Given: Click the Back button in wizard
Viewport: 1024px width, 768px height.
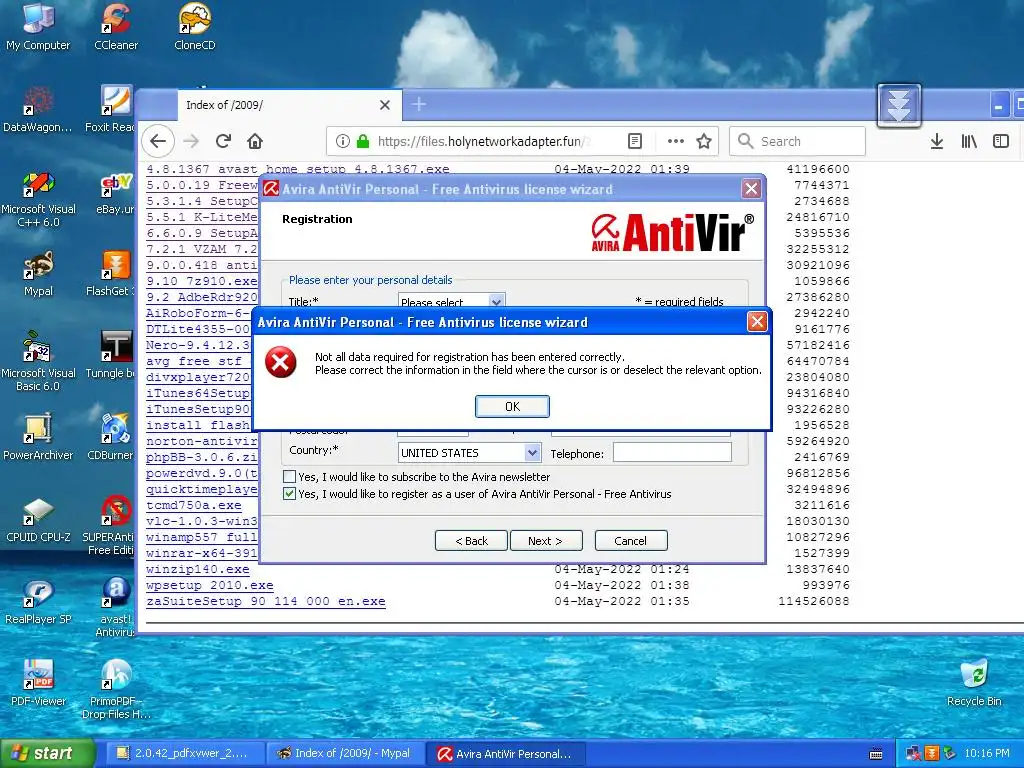Looking at the screenshot, I should (472, 541).
